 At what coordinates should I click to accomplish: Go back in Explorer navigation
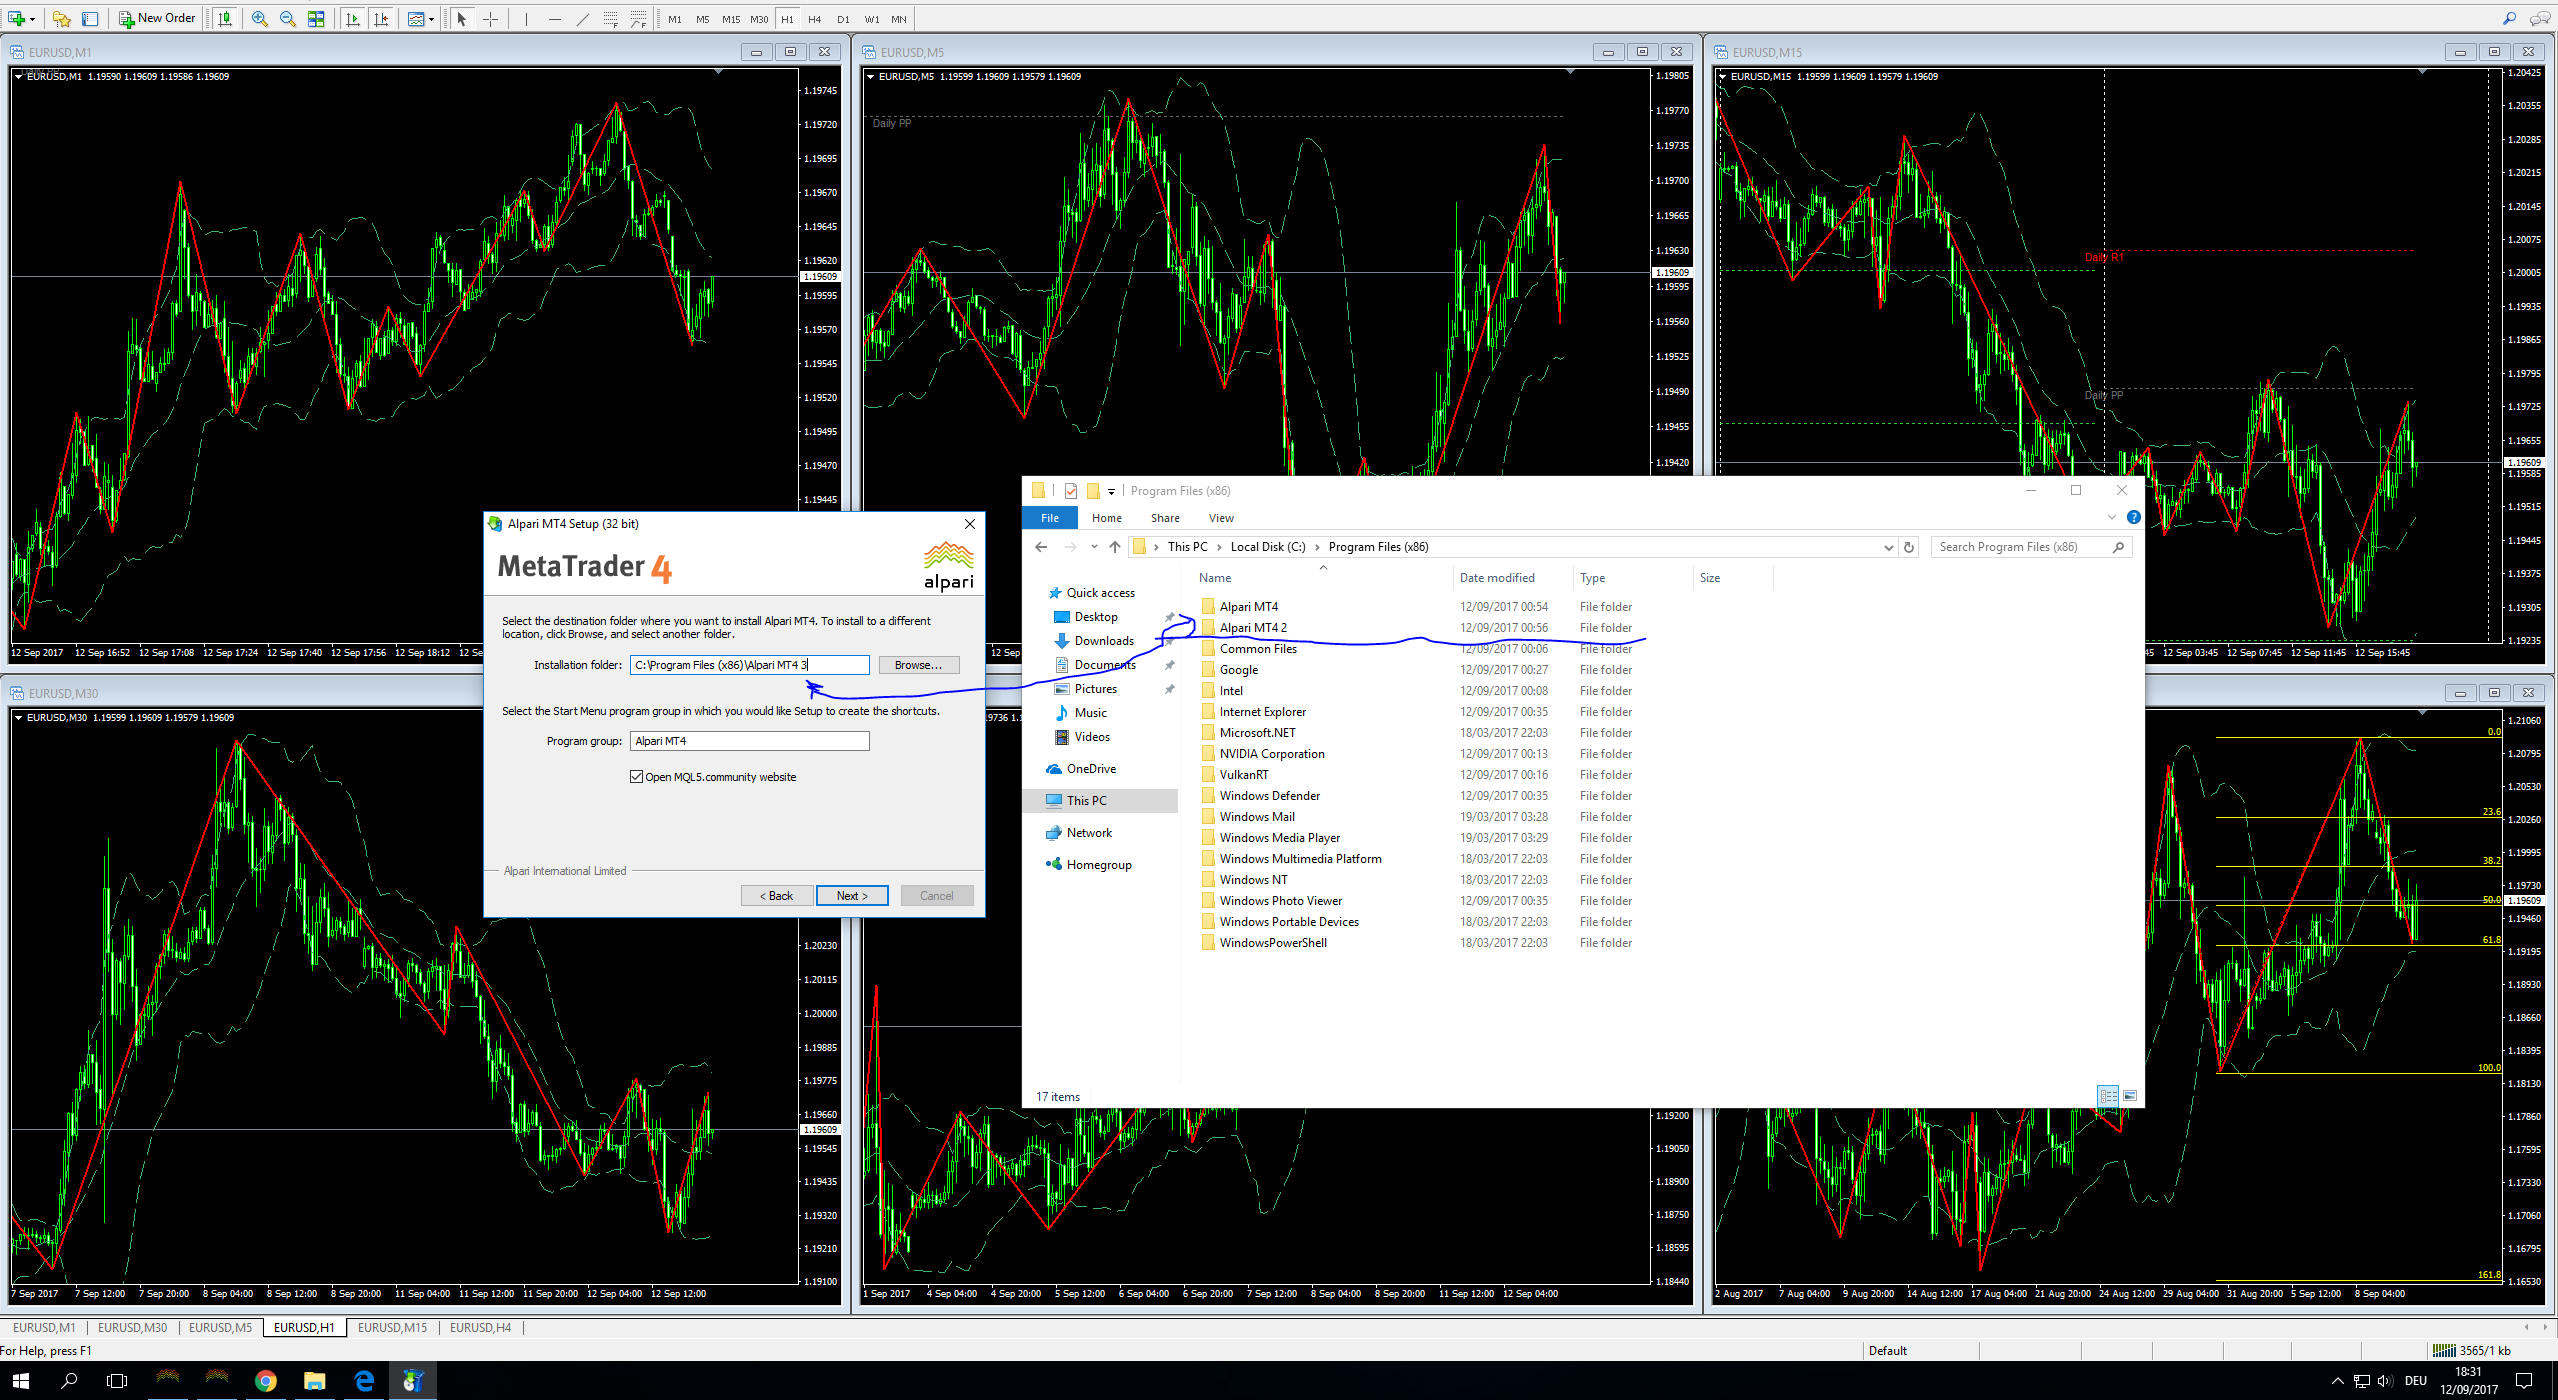(x=1041, y=547)
